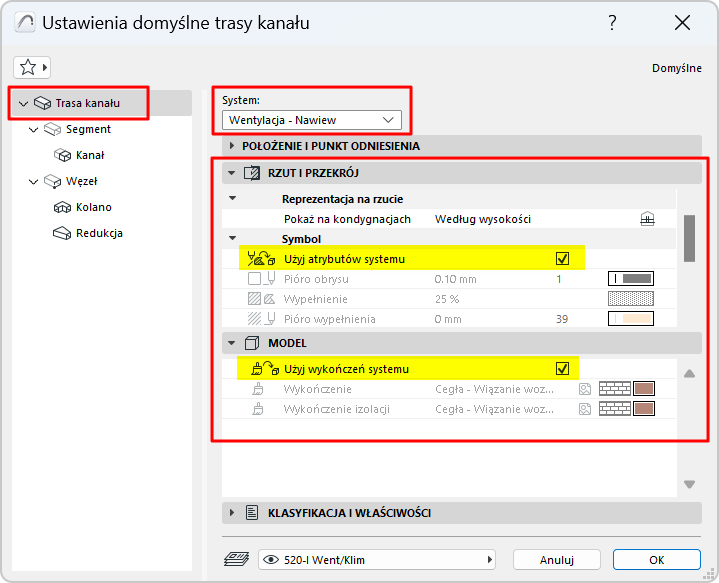Toggle layer visibility eye for 520-I Went/Klim
The width and height of the screenshot is (719, 583).
tap(271, 560)
